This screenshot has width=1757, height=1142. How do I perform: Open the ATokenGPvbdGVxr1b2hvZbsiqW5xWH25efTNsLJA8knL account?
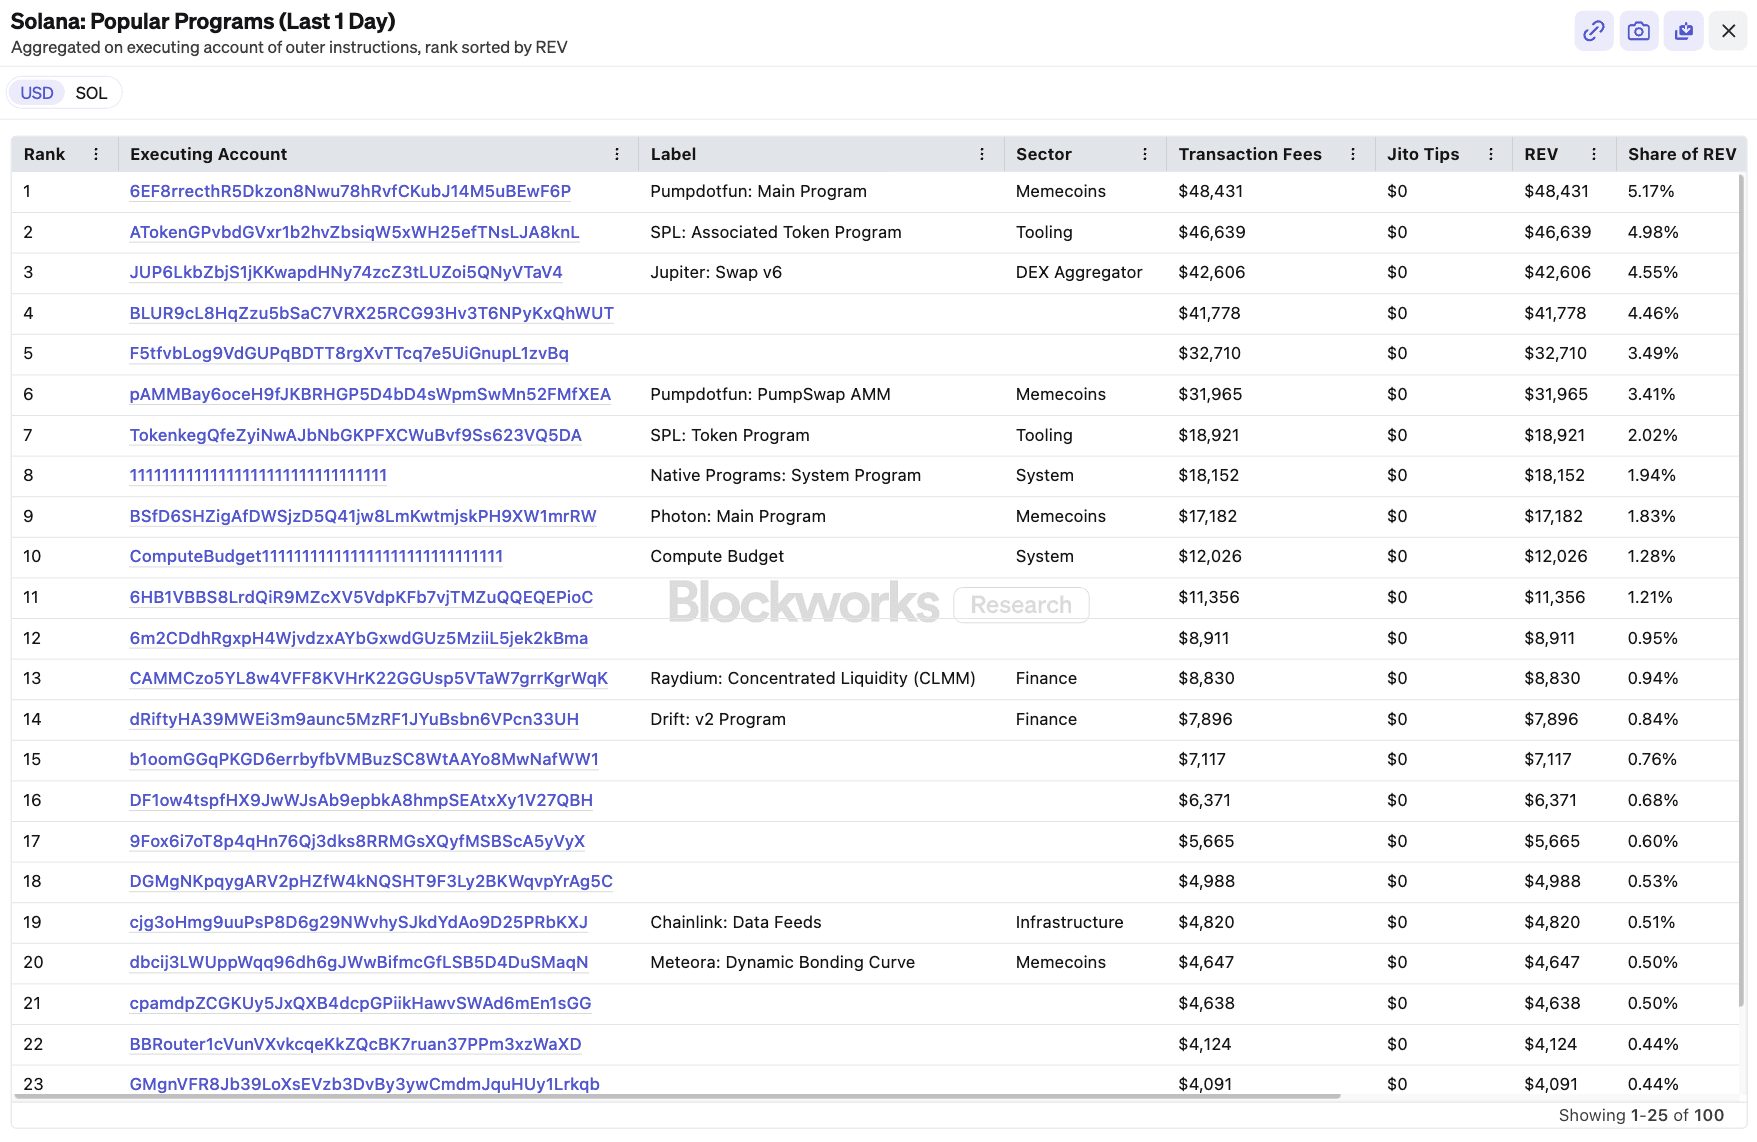pos(354,232)
